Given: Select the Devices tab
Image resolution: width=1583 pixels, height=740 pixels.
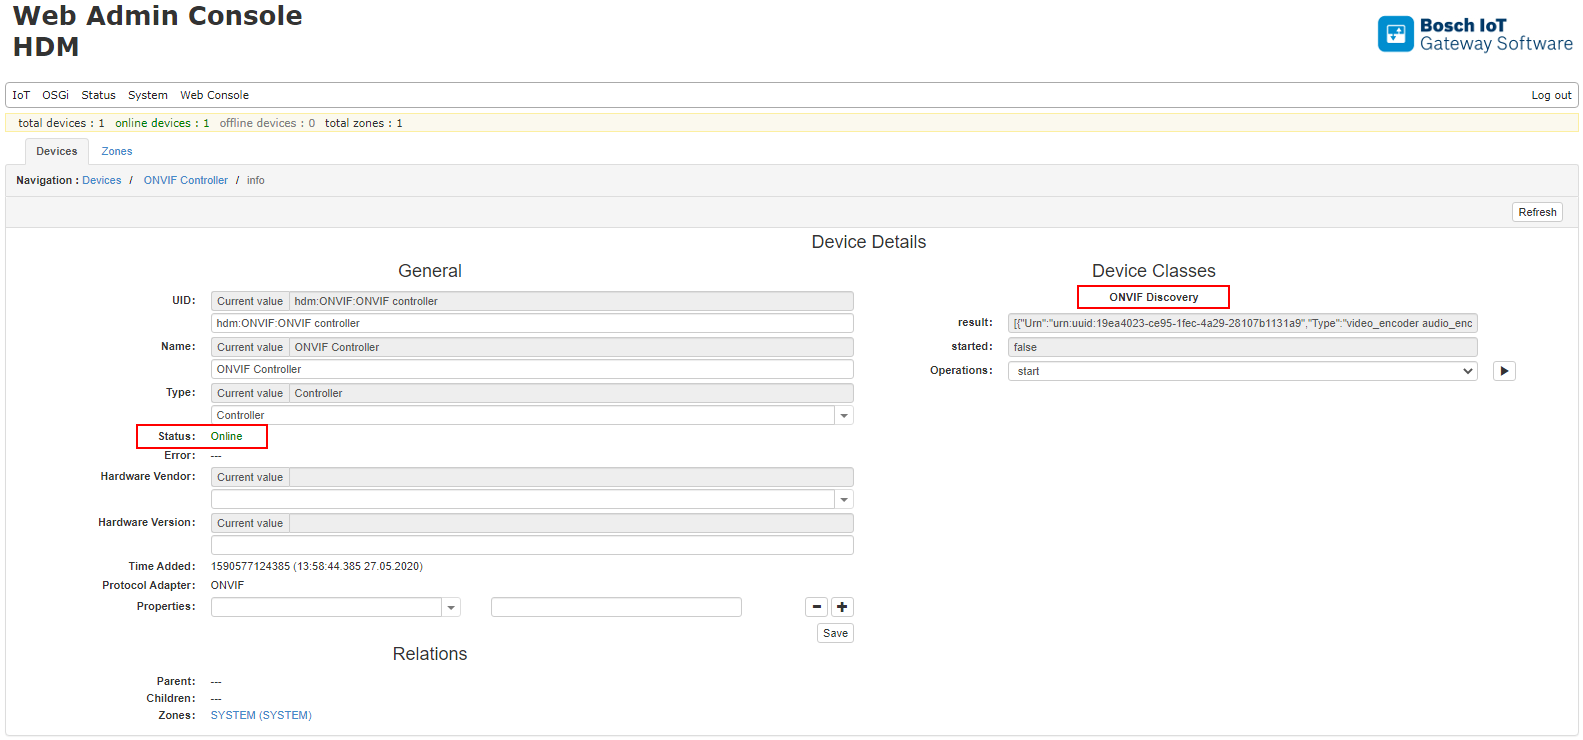Looking at the screenshot, I should pos(57,152).
